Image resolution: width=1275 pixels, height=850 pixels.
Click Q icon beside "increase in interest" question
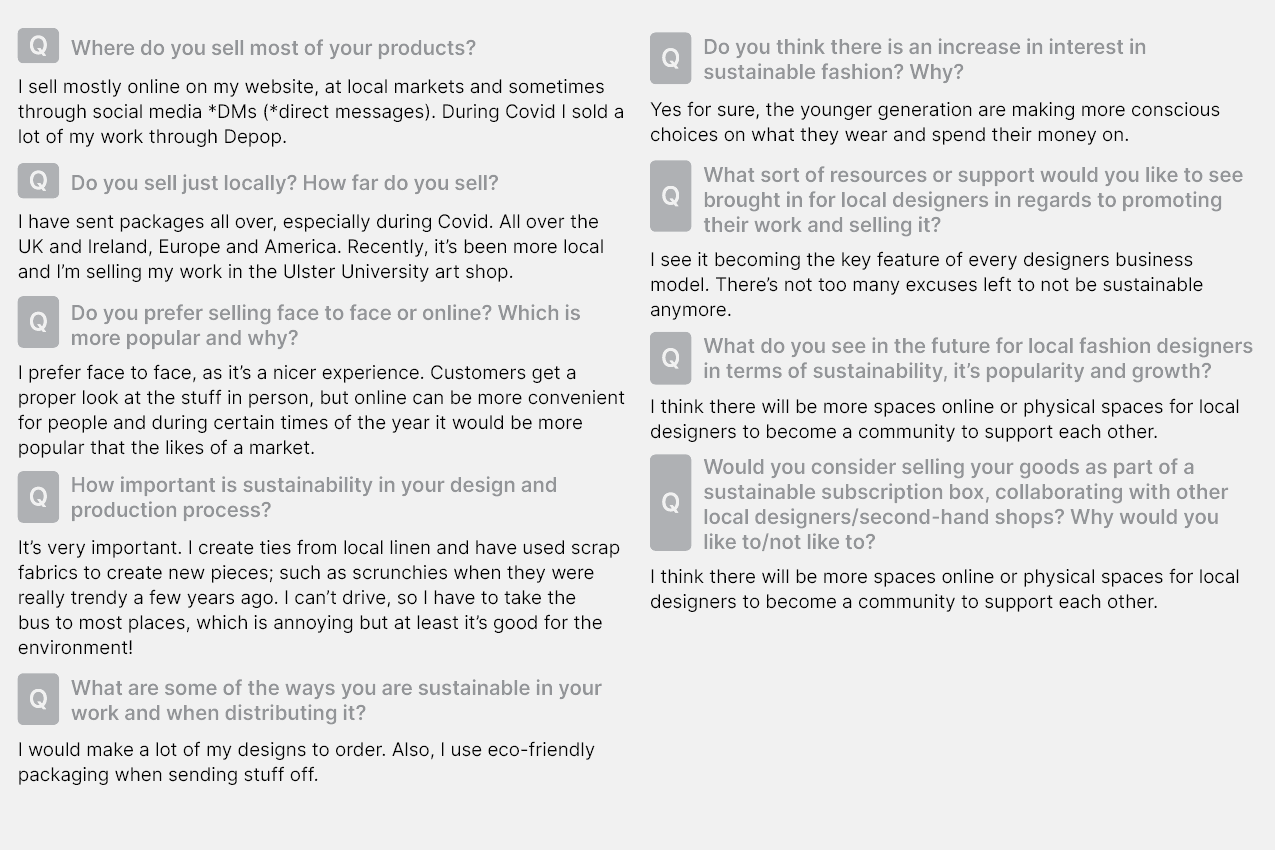point(670,58)
